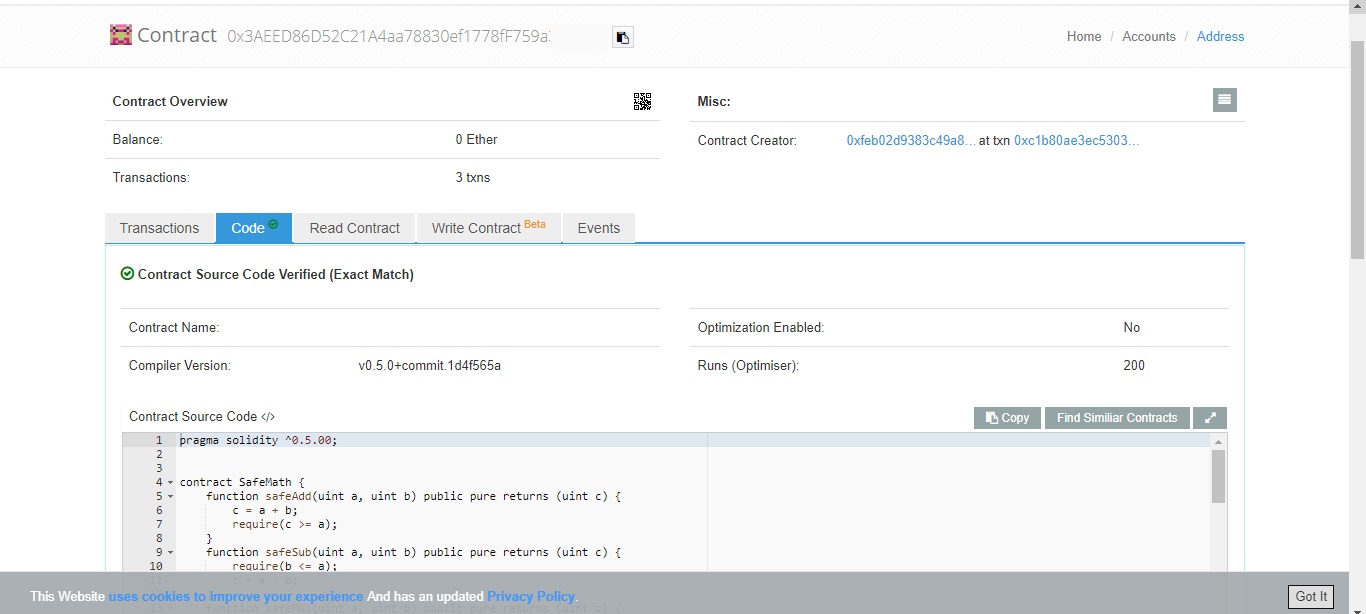Open the QR code icon
Viewport: 1366px width, 614px height.
642,101
